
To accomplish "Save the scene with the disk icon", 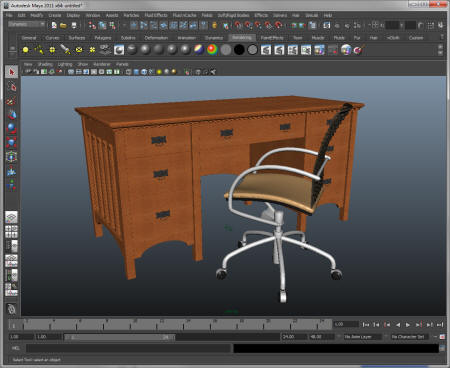I will coord(74,25).
